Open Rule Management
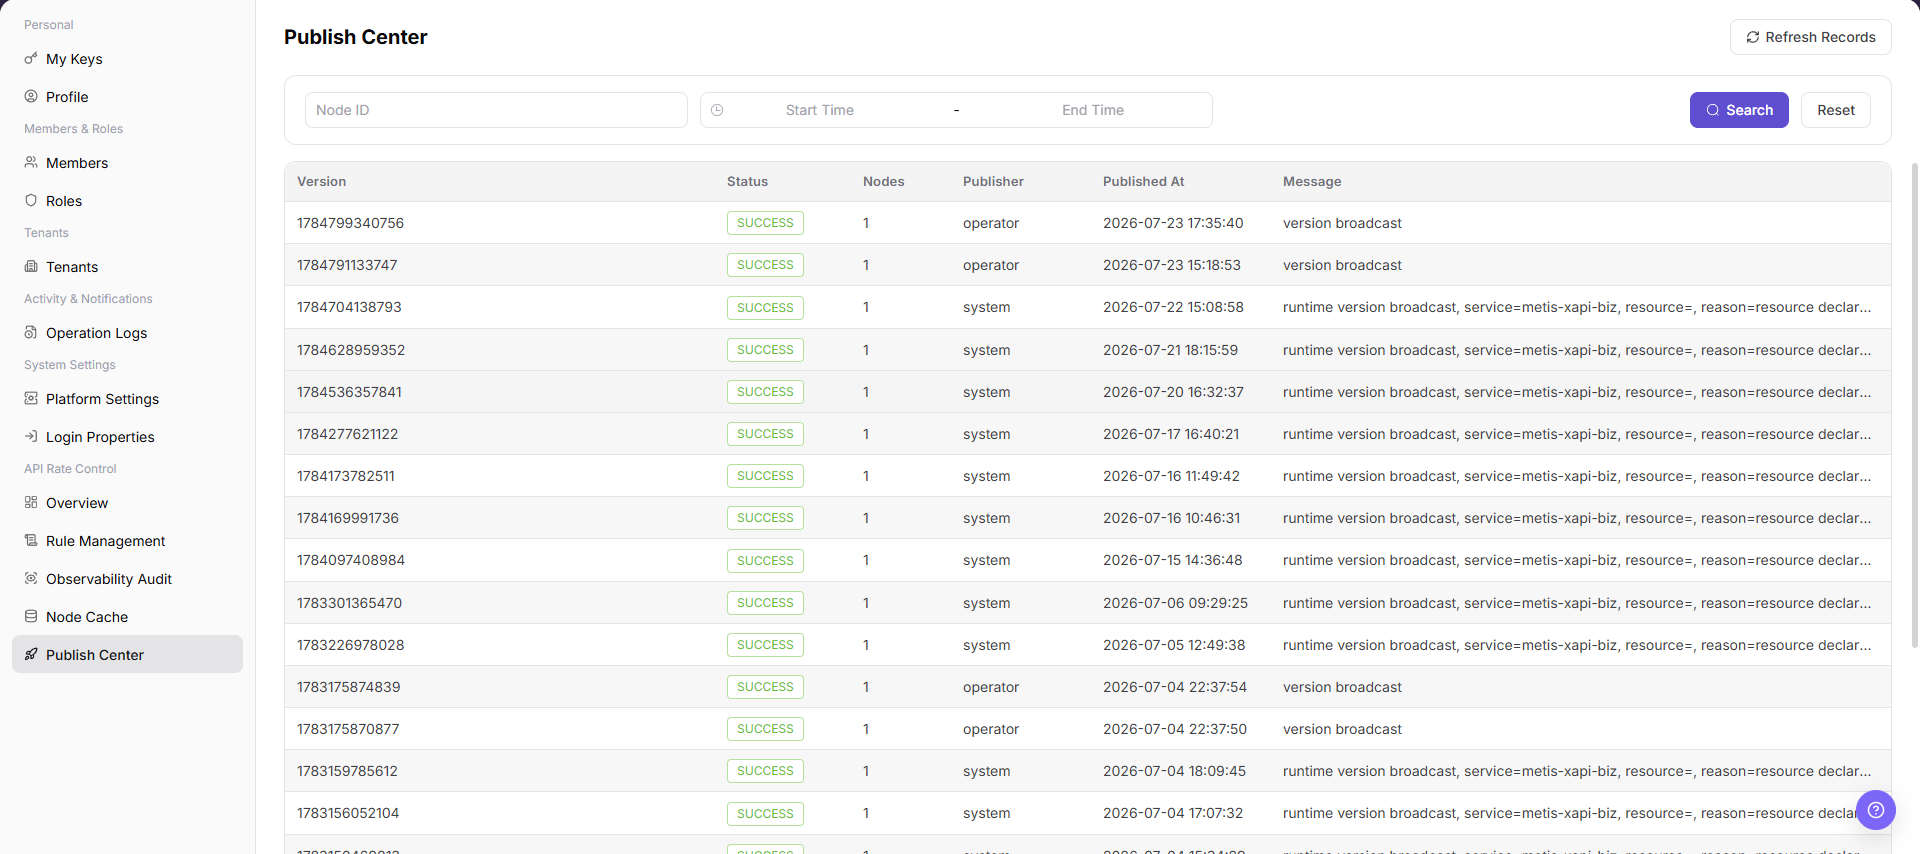The width and height of the screenshot is (1920, 854). pyautogui.click(x=127, y=541)
